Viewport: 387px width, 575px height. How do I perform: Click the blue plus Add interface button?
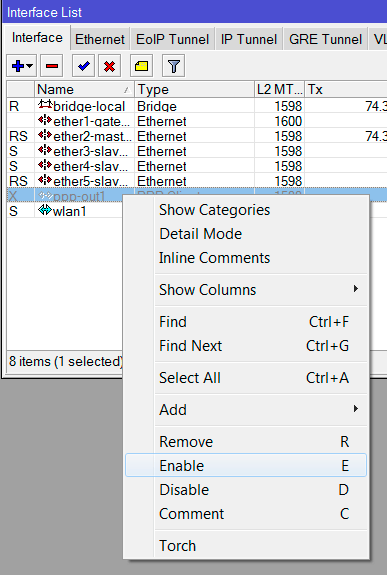pos(18,66)
